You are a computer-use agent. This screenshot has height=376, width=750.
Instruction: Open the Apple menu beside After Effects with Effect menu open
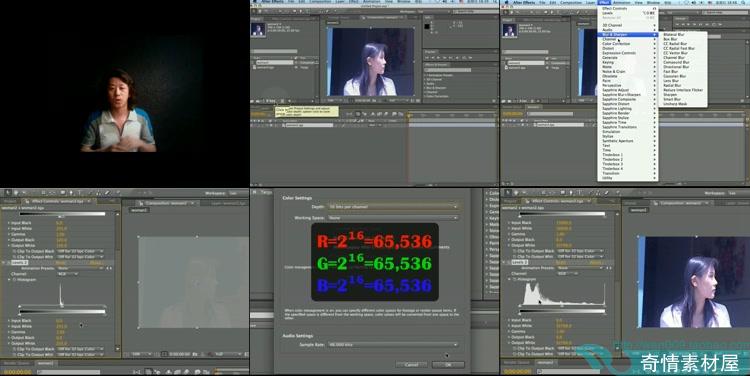click(507, 2)
